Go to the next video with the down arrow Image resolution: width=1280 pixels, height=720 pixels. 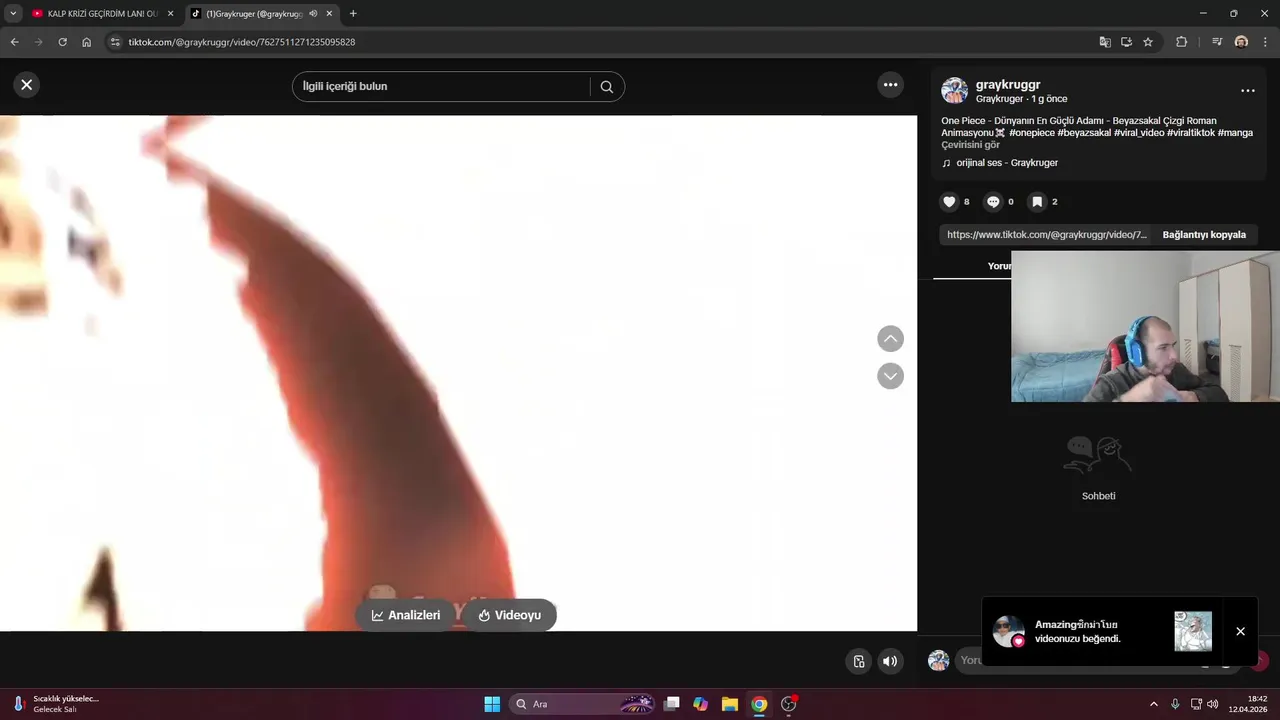[x=890, y=376]
